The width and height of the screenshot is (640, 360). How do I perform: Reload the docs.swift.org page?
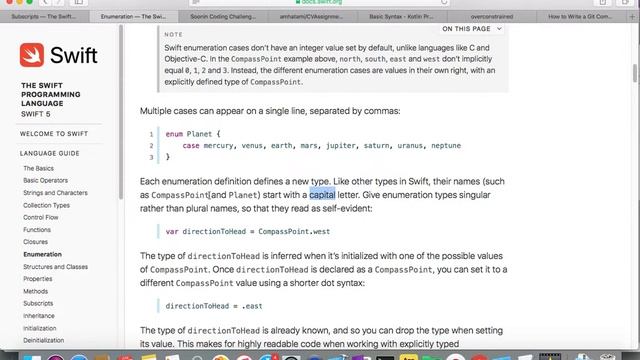[444, 2]
